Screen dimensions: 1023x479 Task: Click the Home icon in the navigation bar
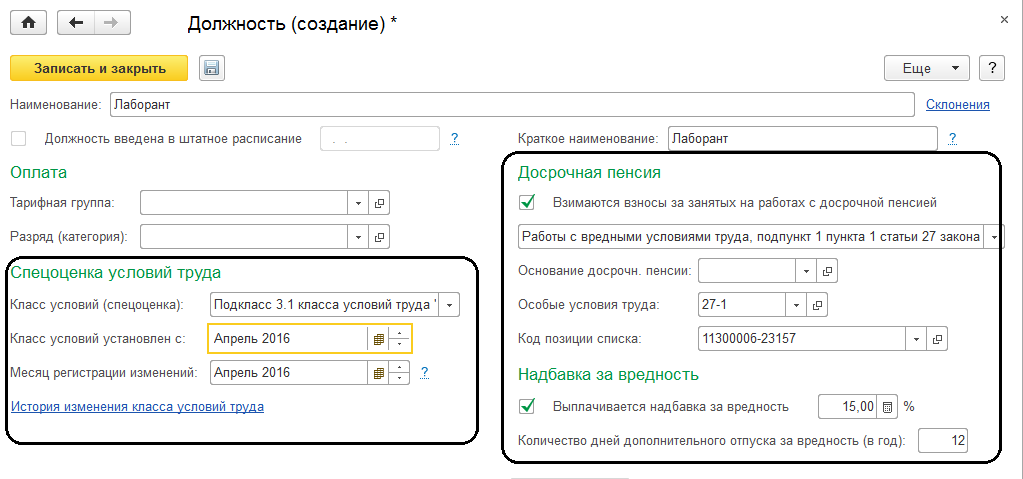28,23
